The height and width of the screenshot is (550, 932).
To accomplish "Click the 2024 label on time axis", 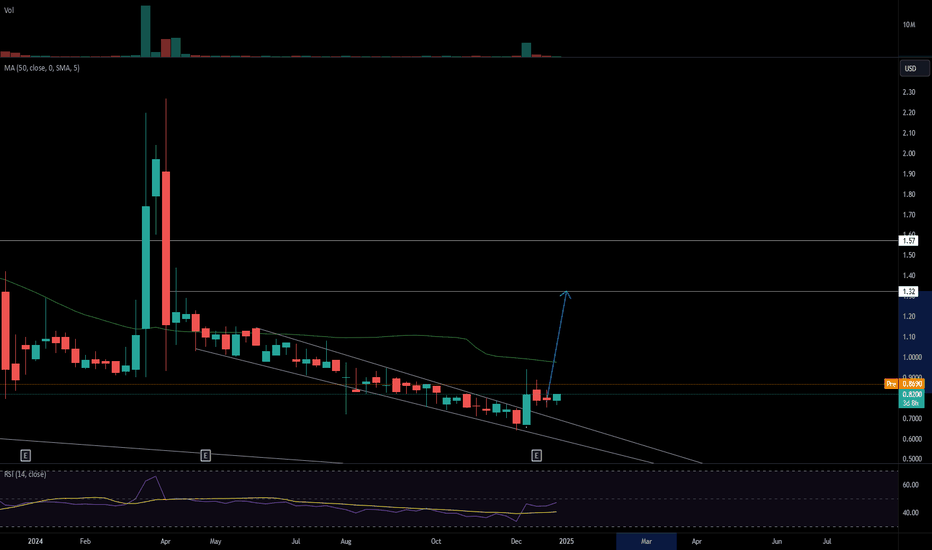I will [x=35, y=541].
